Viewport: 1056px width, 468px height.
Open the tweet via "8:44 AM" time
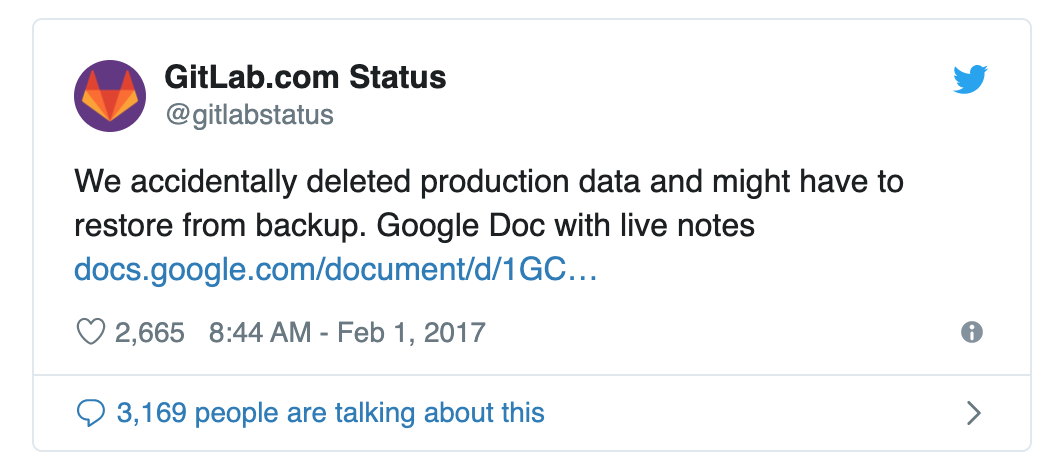pyautogui.click(x=260, y=333)
